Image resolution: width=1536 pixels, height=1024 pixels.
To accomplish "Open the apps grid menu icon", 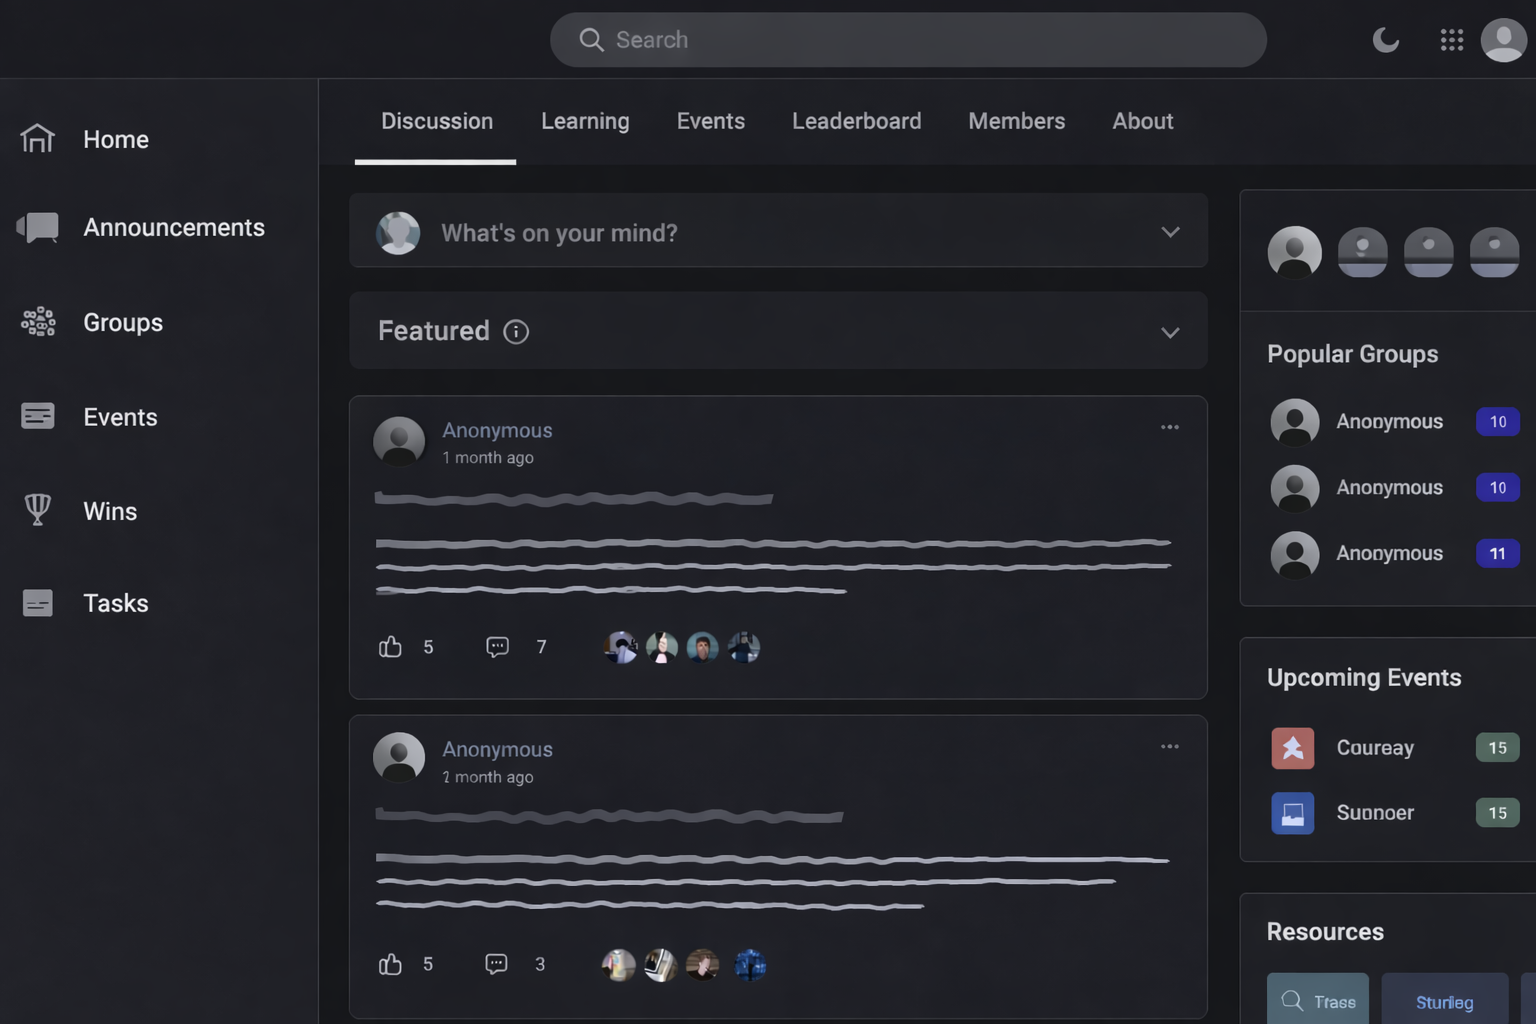I will [x=1451, y=40].
